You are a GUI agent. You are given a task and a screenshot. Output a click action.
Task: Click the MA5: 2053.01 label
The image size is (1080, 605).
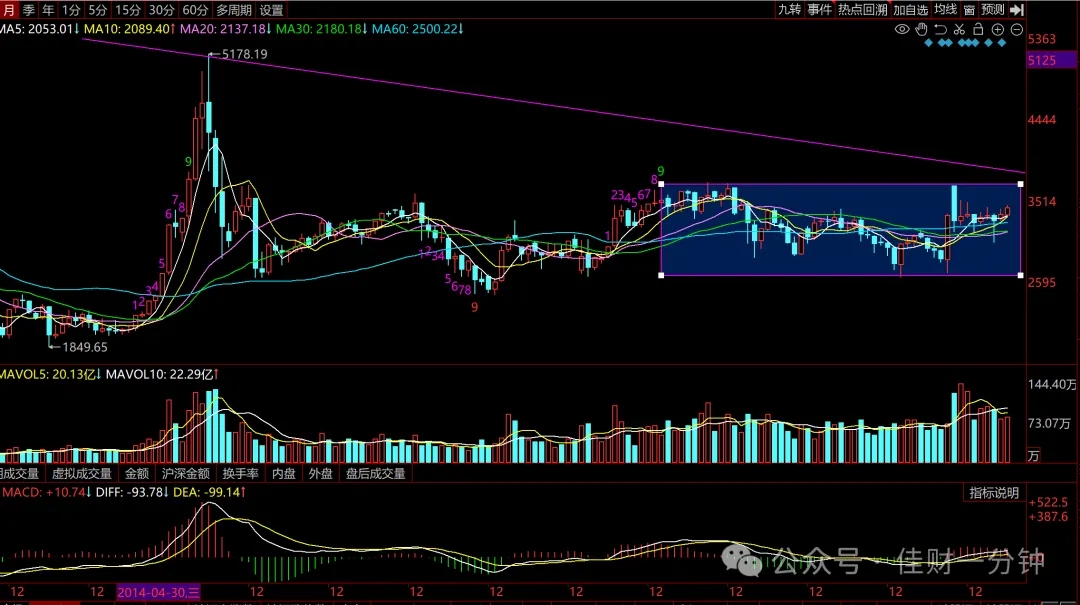[x=39, y=29]
